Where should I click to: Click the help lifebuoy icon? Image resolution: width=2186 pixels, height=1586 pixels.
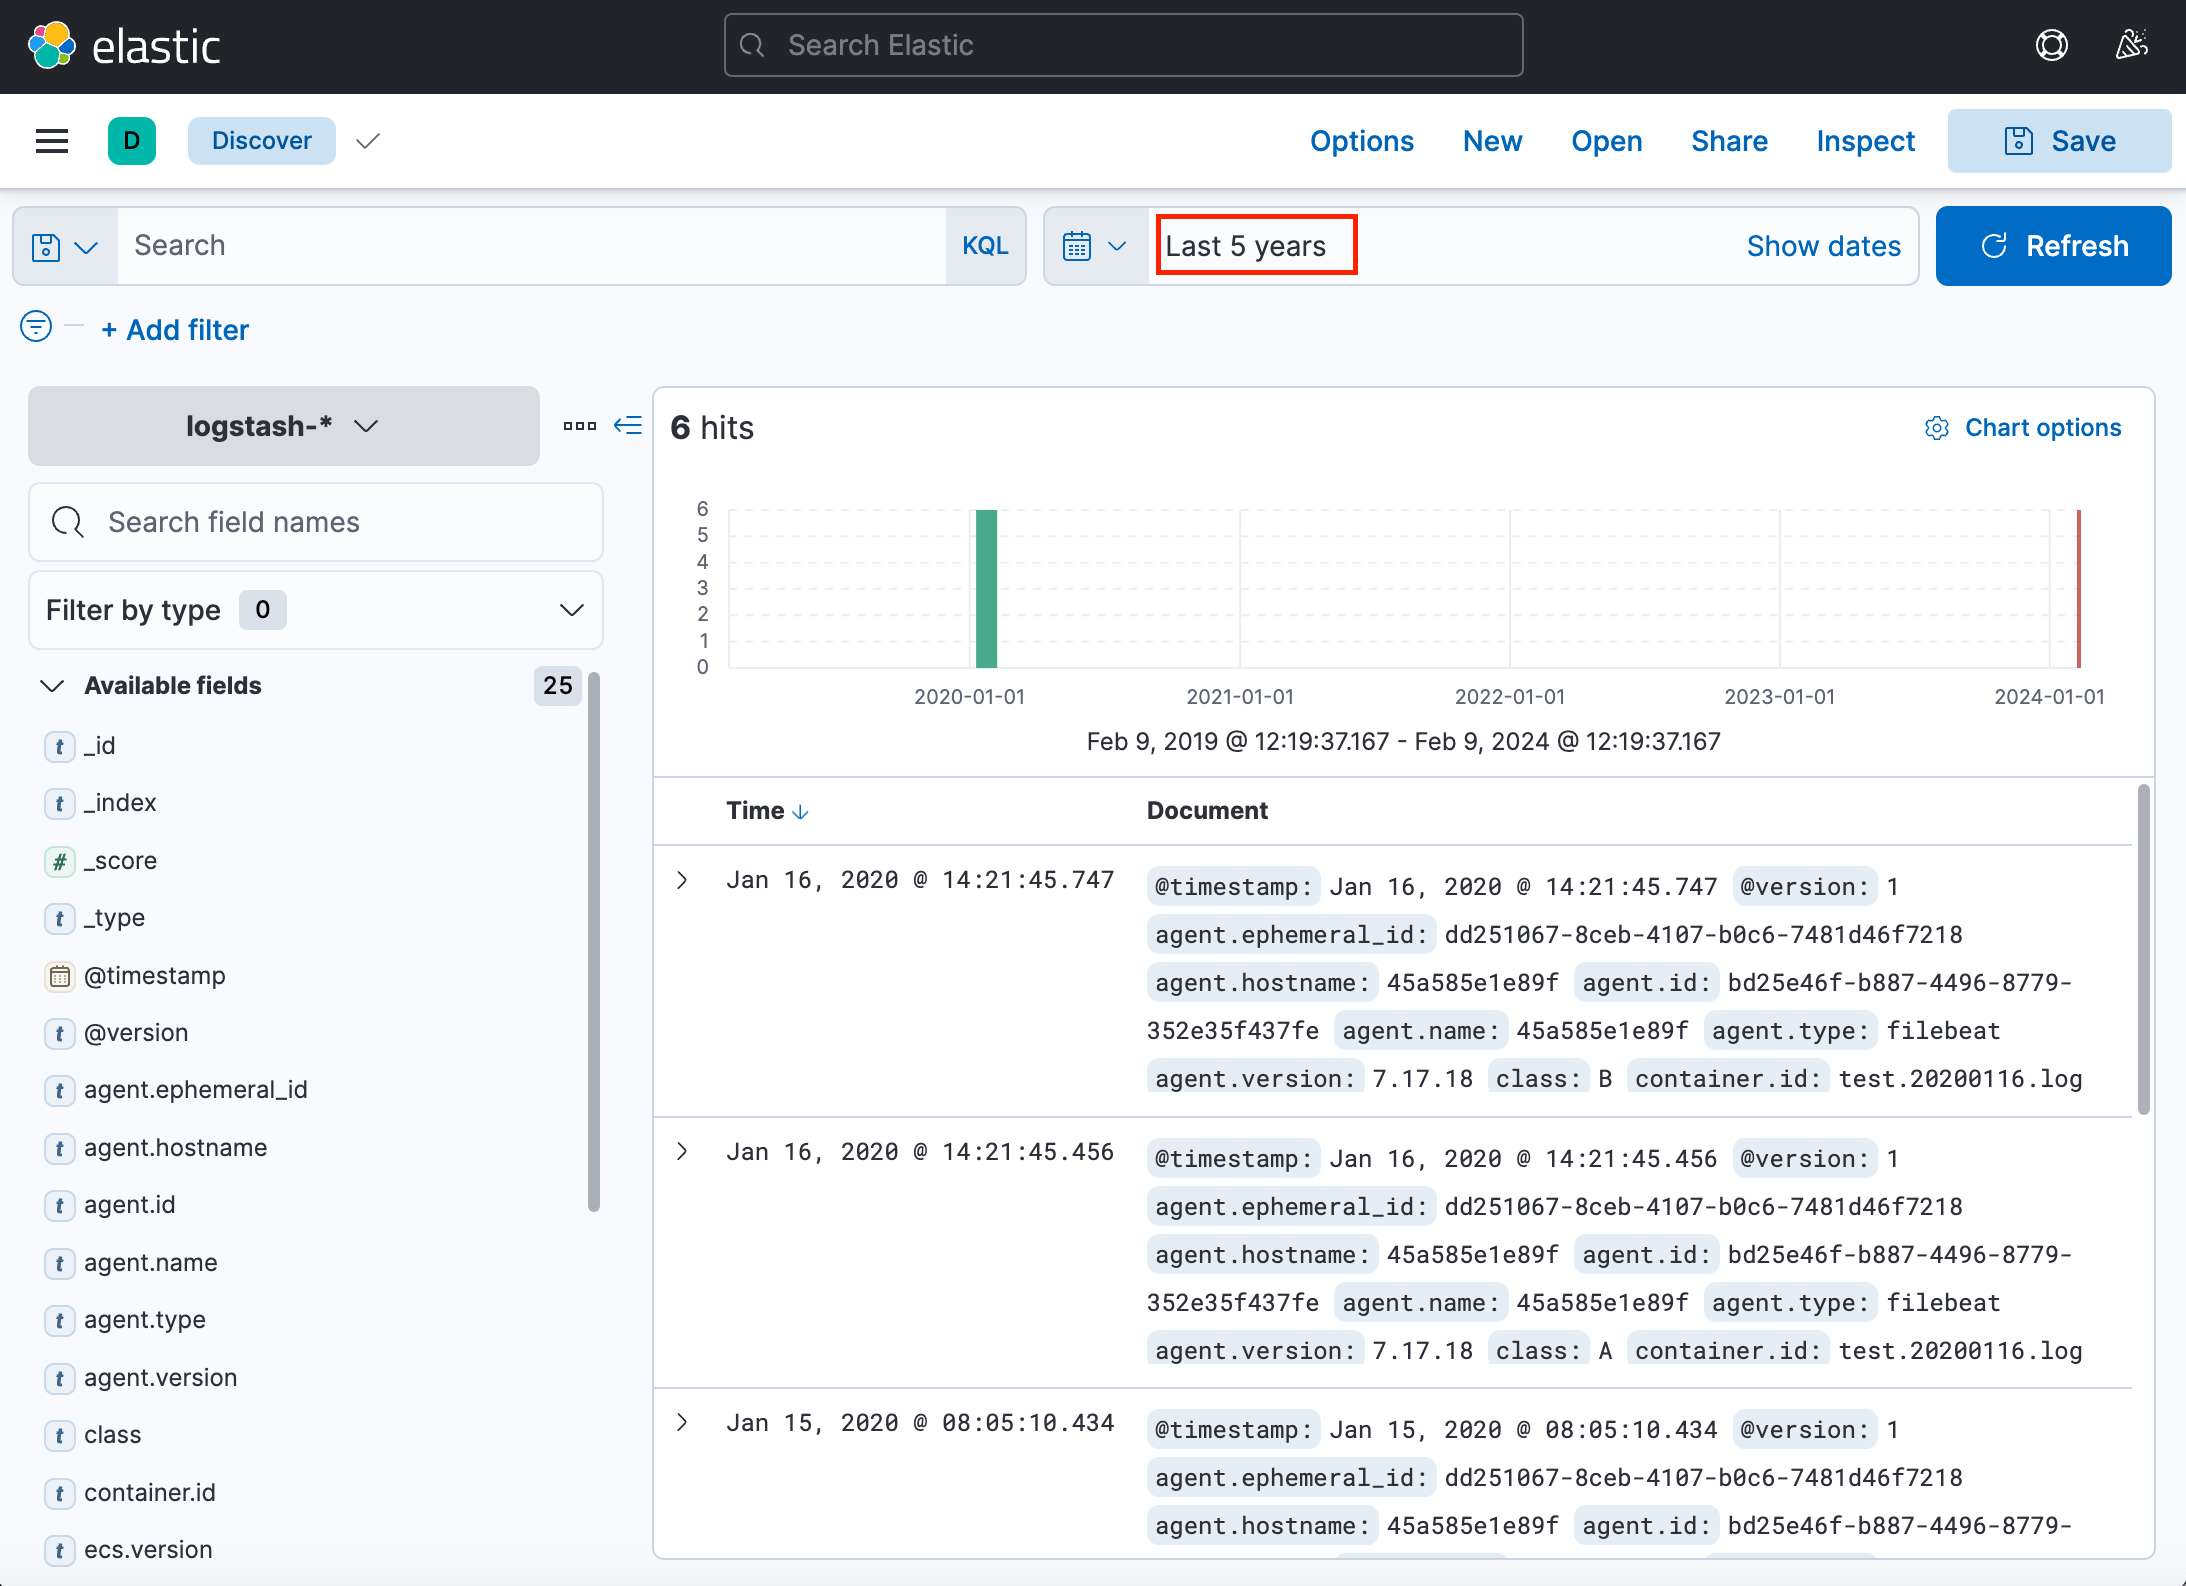pyautogui.click(x=2051, y=45)
